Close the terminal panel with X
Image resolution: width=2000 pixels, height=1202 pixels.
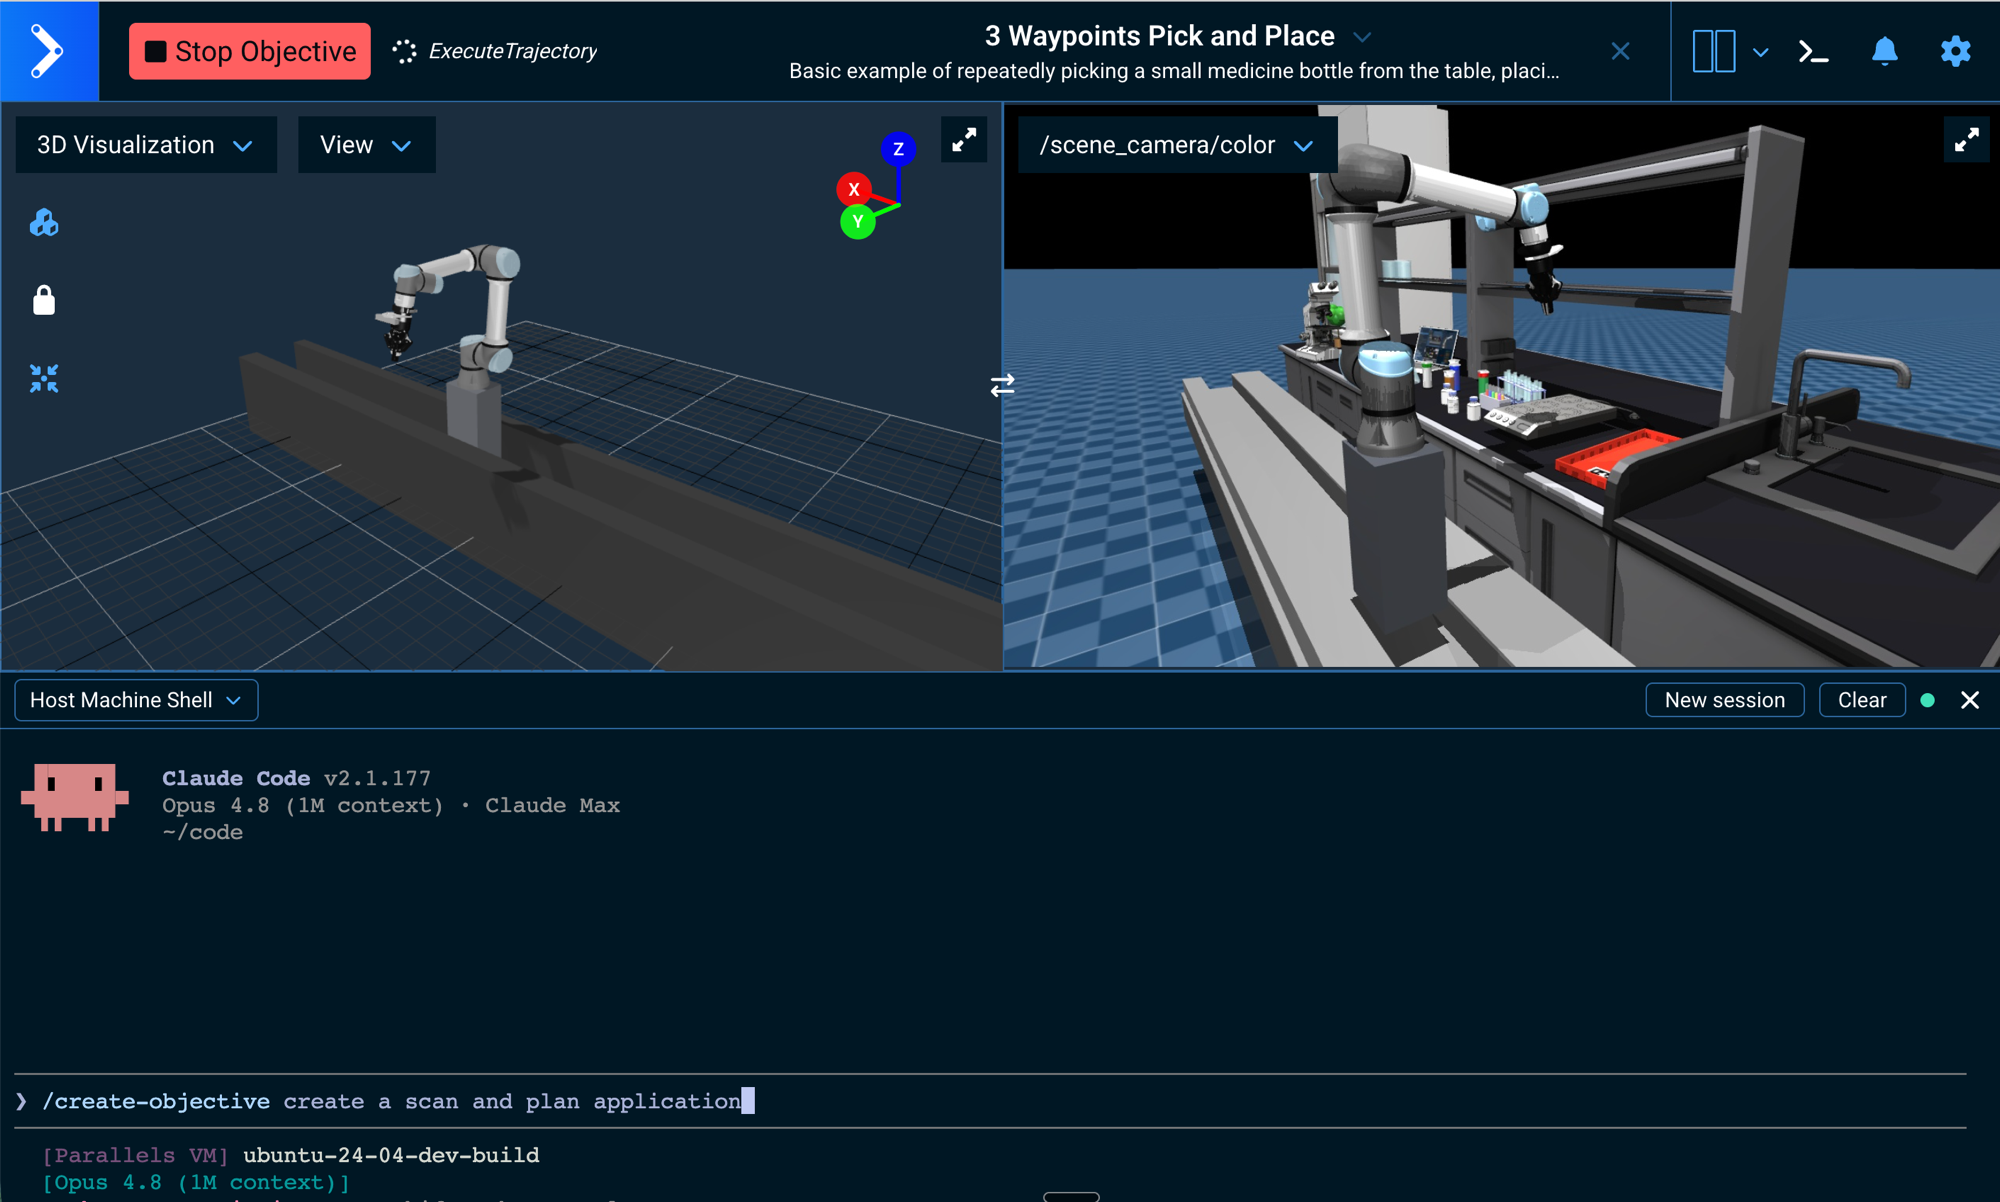pyautogui.click(x=1970, y=700)
